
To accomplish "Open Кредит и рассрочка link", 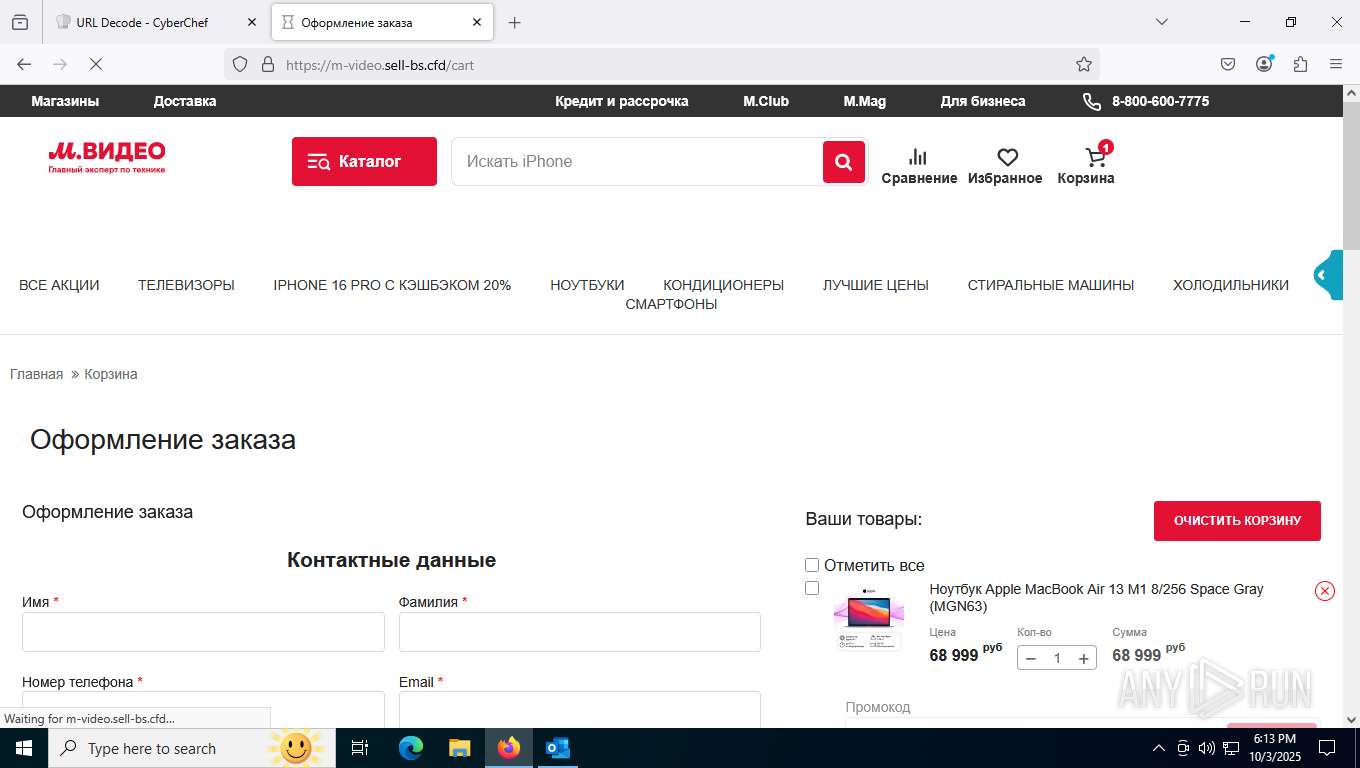I will (622, 101).
